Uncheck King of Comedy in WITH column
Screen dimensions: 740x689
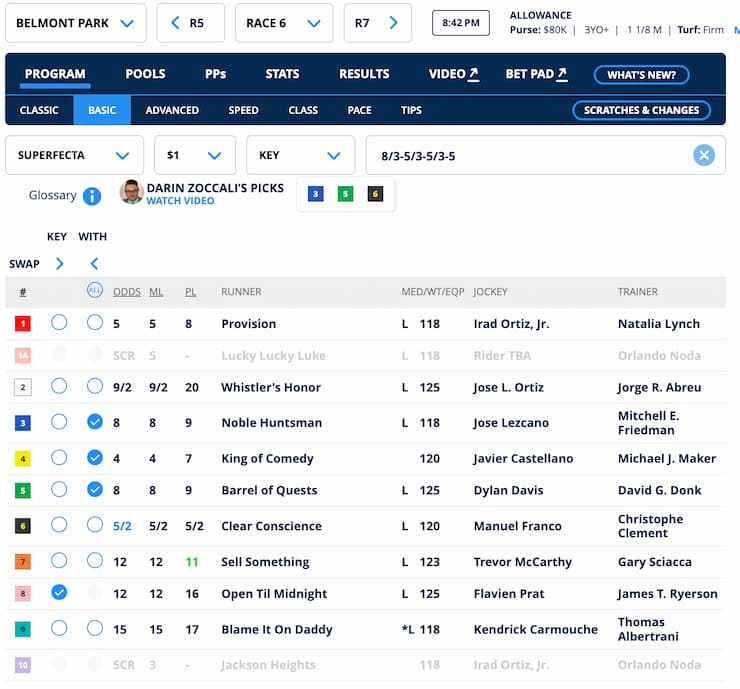coord(95,457)
